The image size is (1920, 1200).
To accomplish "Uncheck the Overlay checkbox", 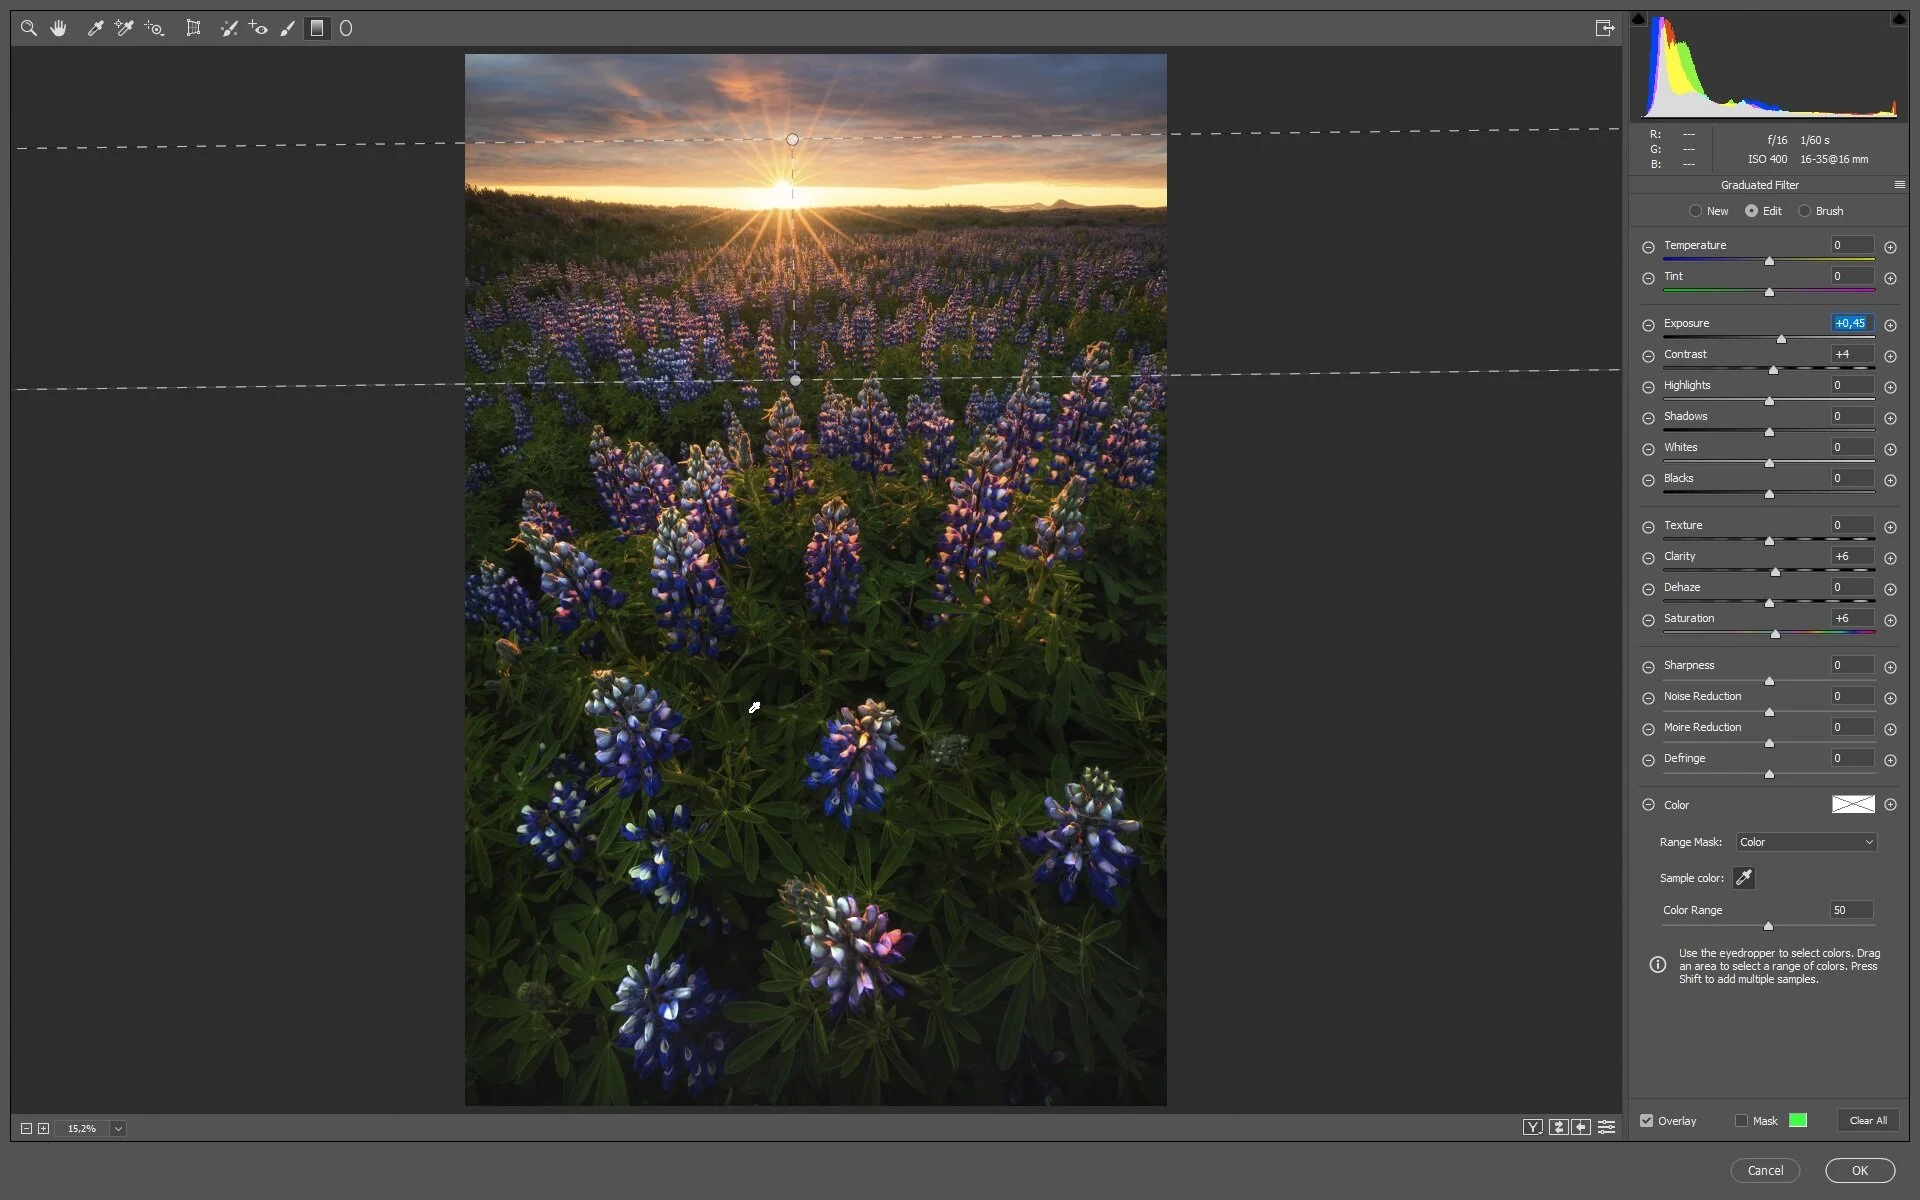I will [x=1647, y=1120].
